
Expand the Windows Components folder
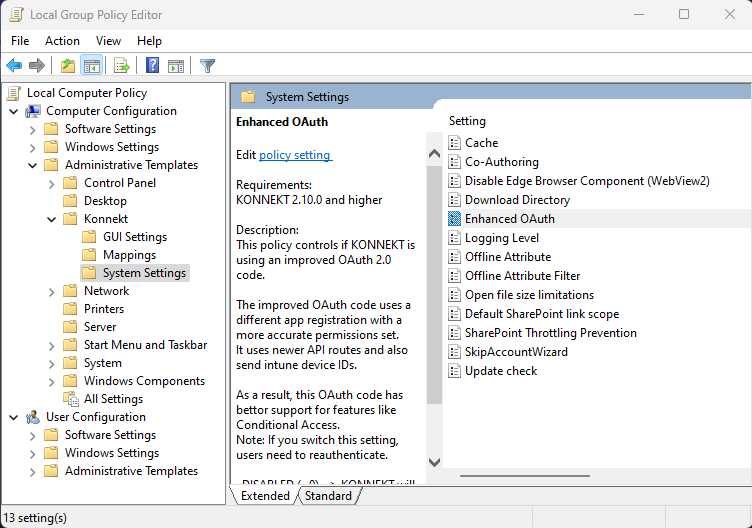52,381
